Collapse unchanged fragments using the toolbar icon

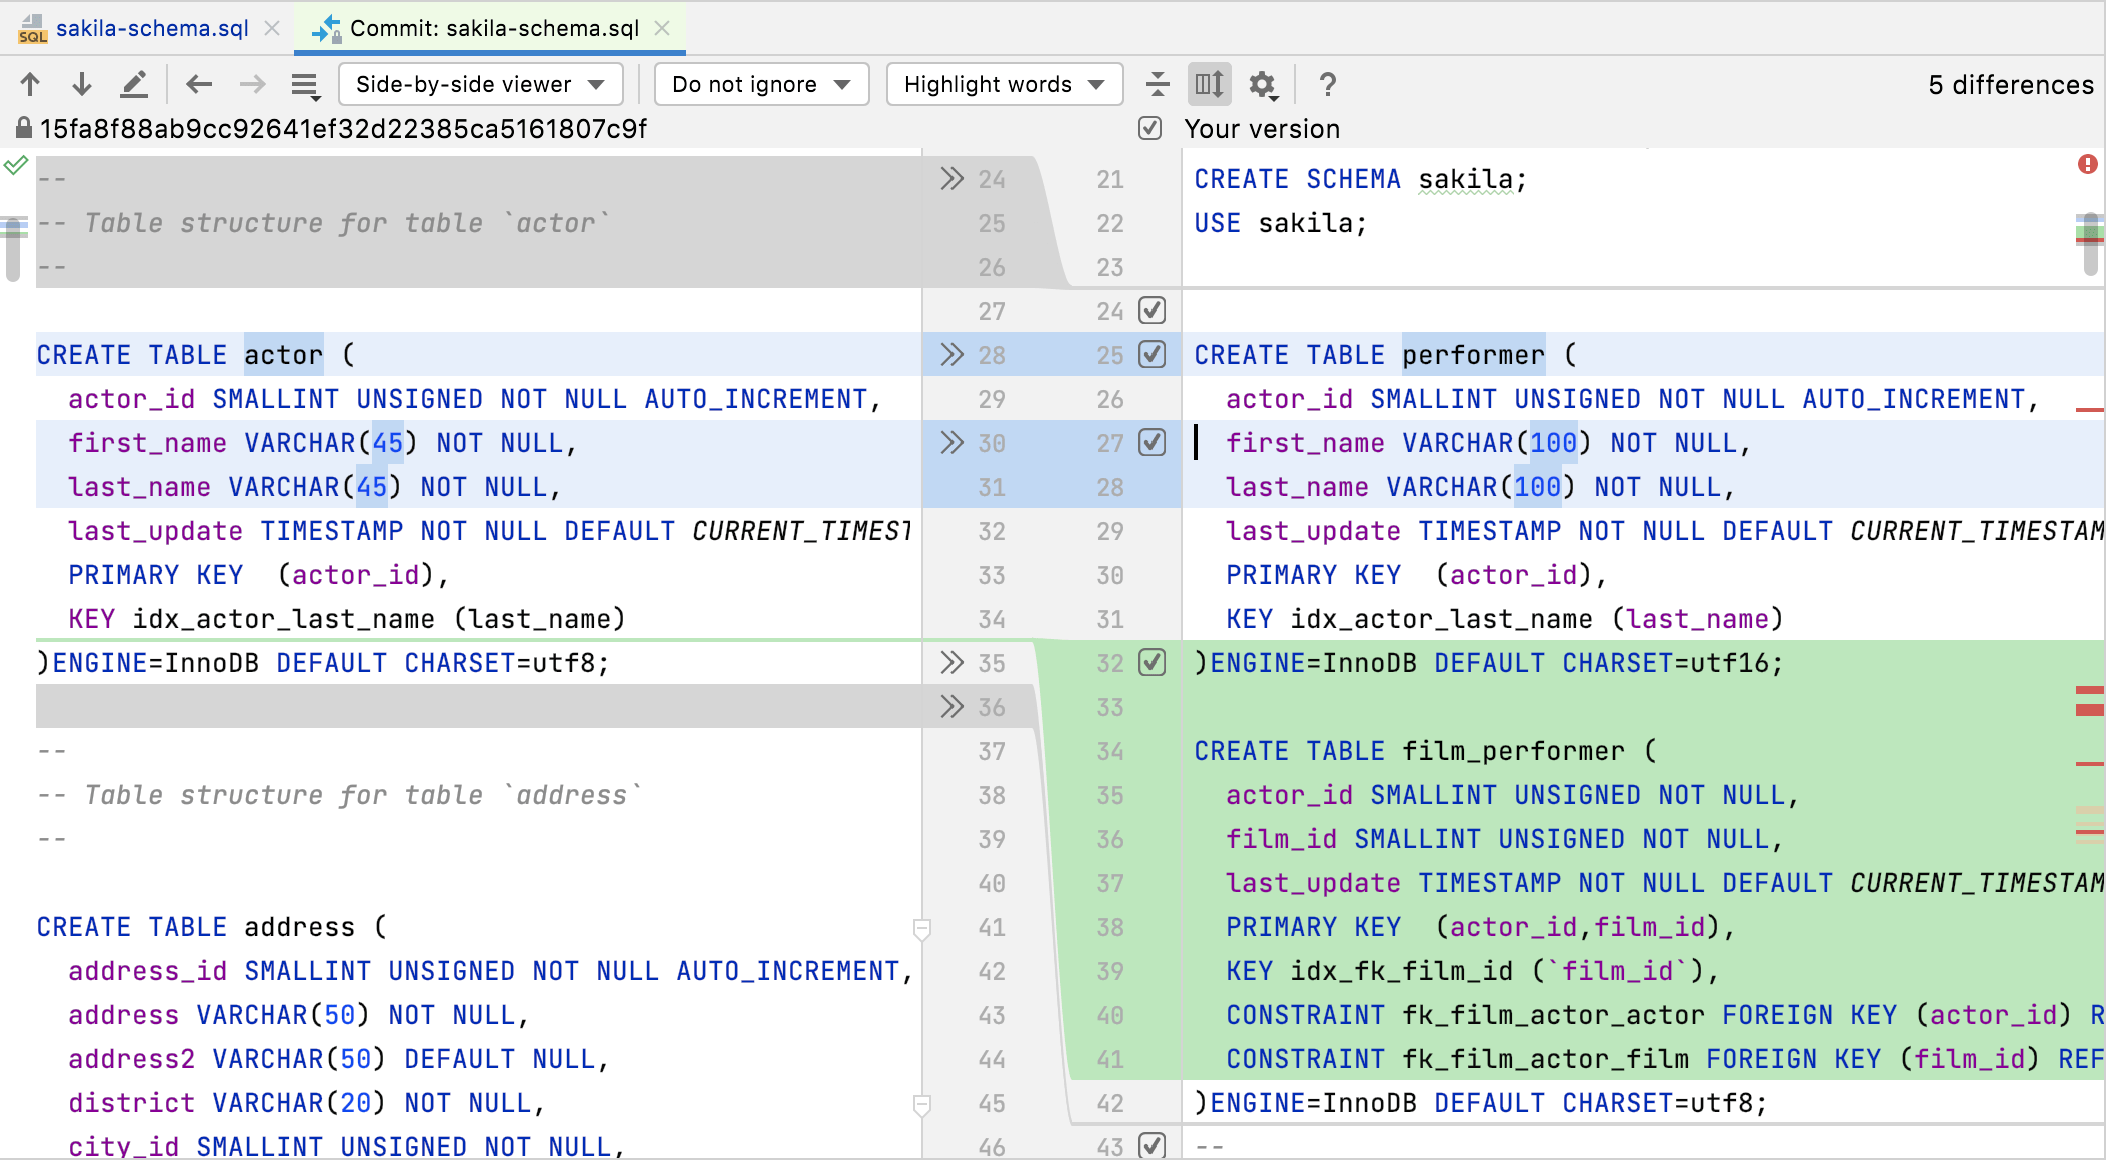click(1158, 84)
